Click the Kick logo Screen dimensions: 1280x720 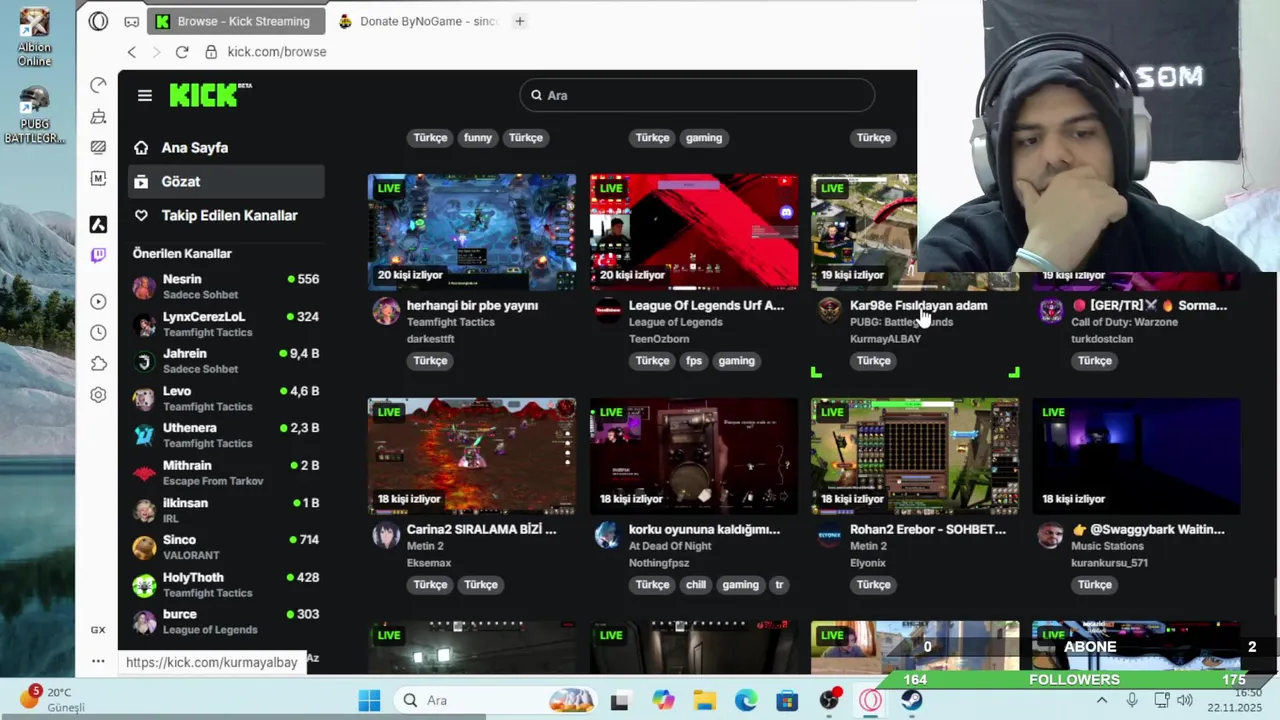(x=210, y=95)
